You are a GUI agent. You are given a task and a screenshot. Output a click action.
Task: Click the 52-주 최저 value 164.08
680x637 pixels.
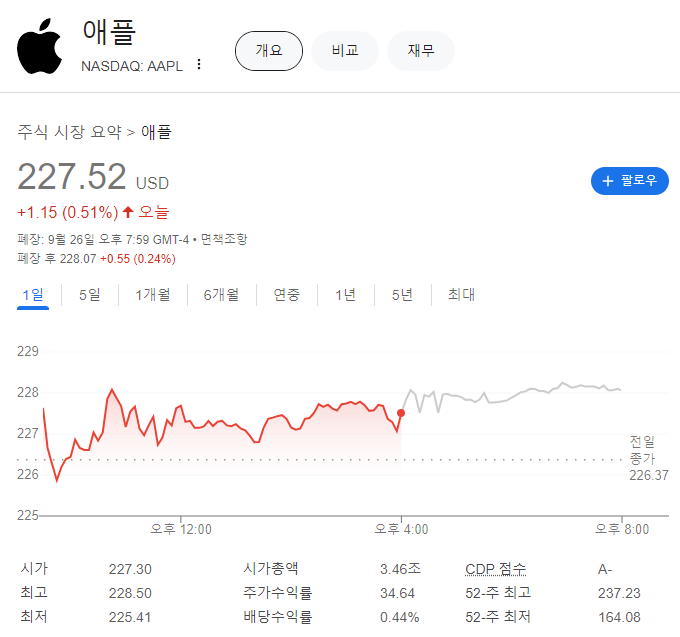[619, 617]
